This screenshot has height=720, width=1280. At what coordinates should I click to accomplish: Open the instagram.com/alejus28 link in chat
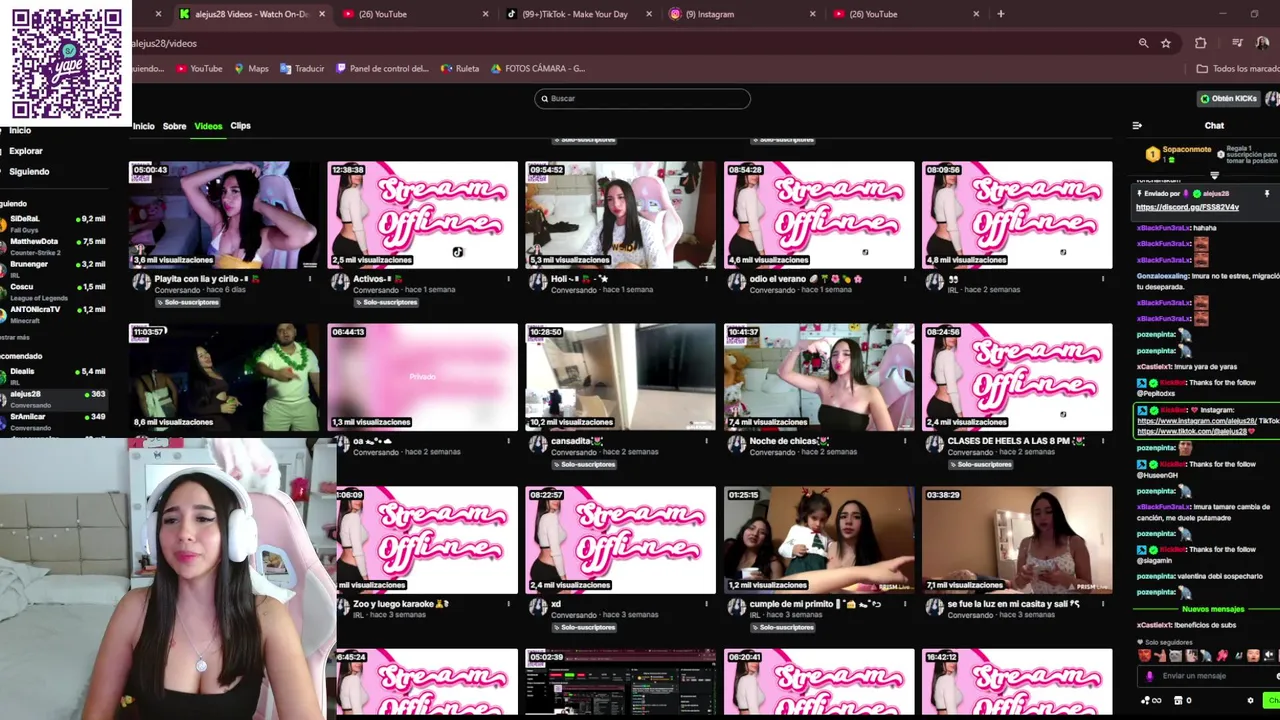click(1196, 421)
